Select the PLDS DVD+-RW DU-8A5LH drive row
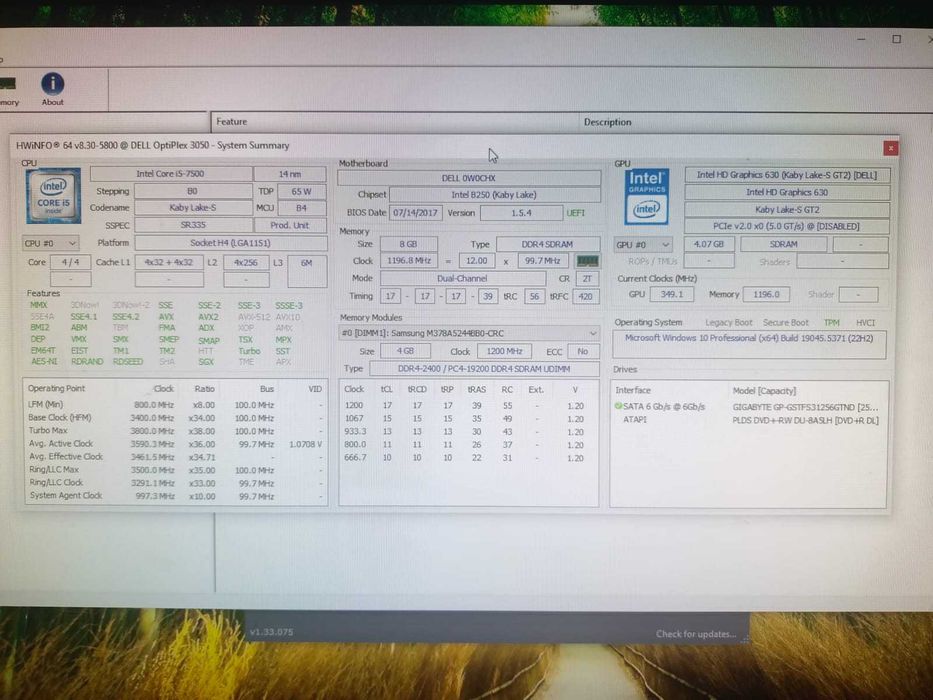 [749, 420]
